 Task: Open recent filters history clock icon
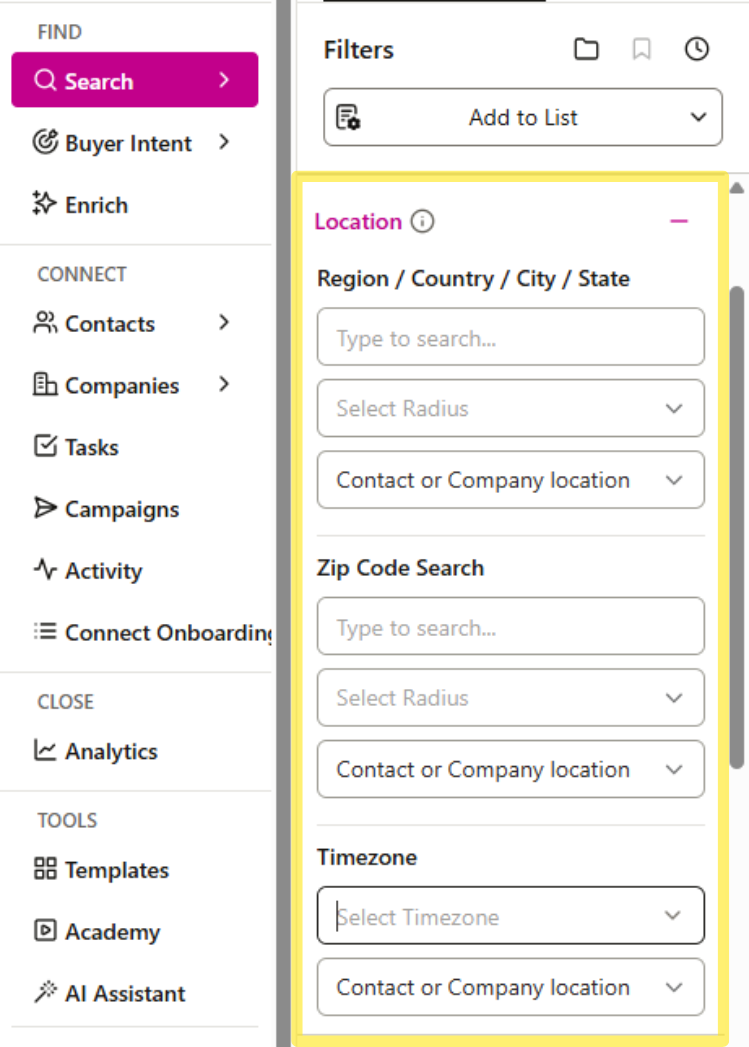click(x=697, y=48)
